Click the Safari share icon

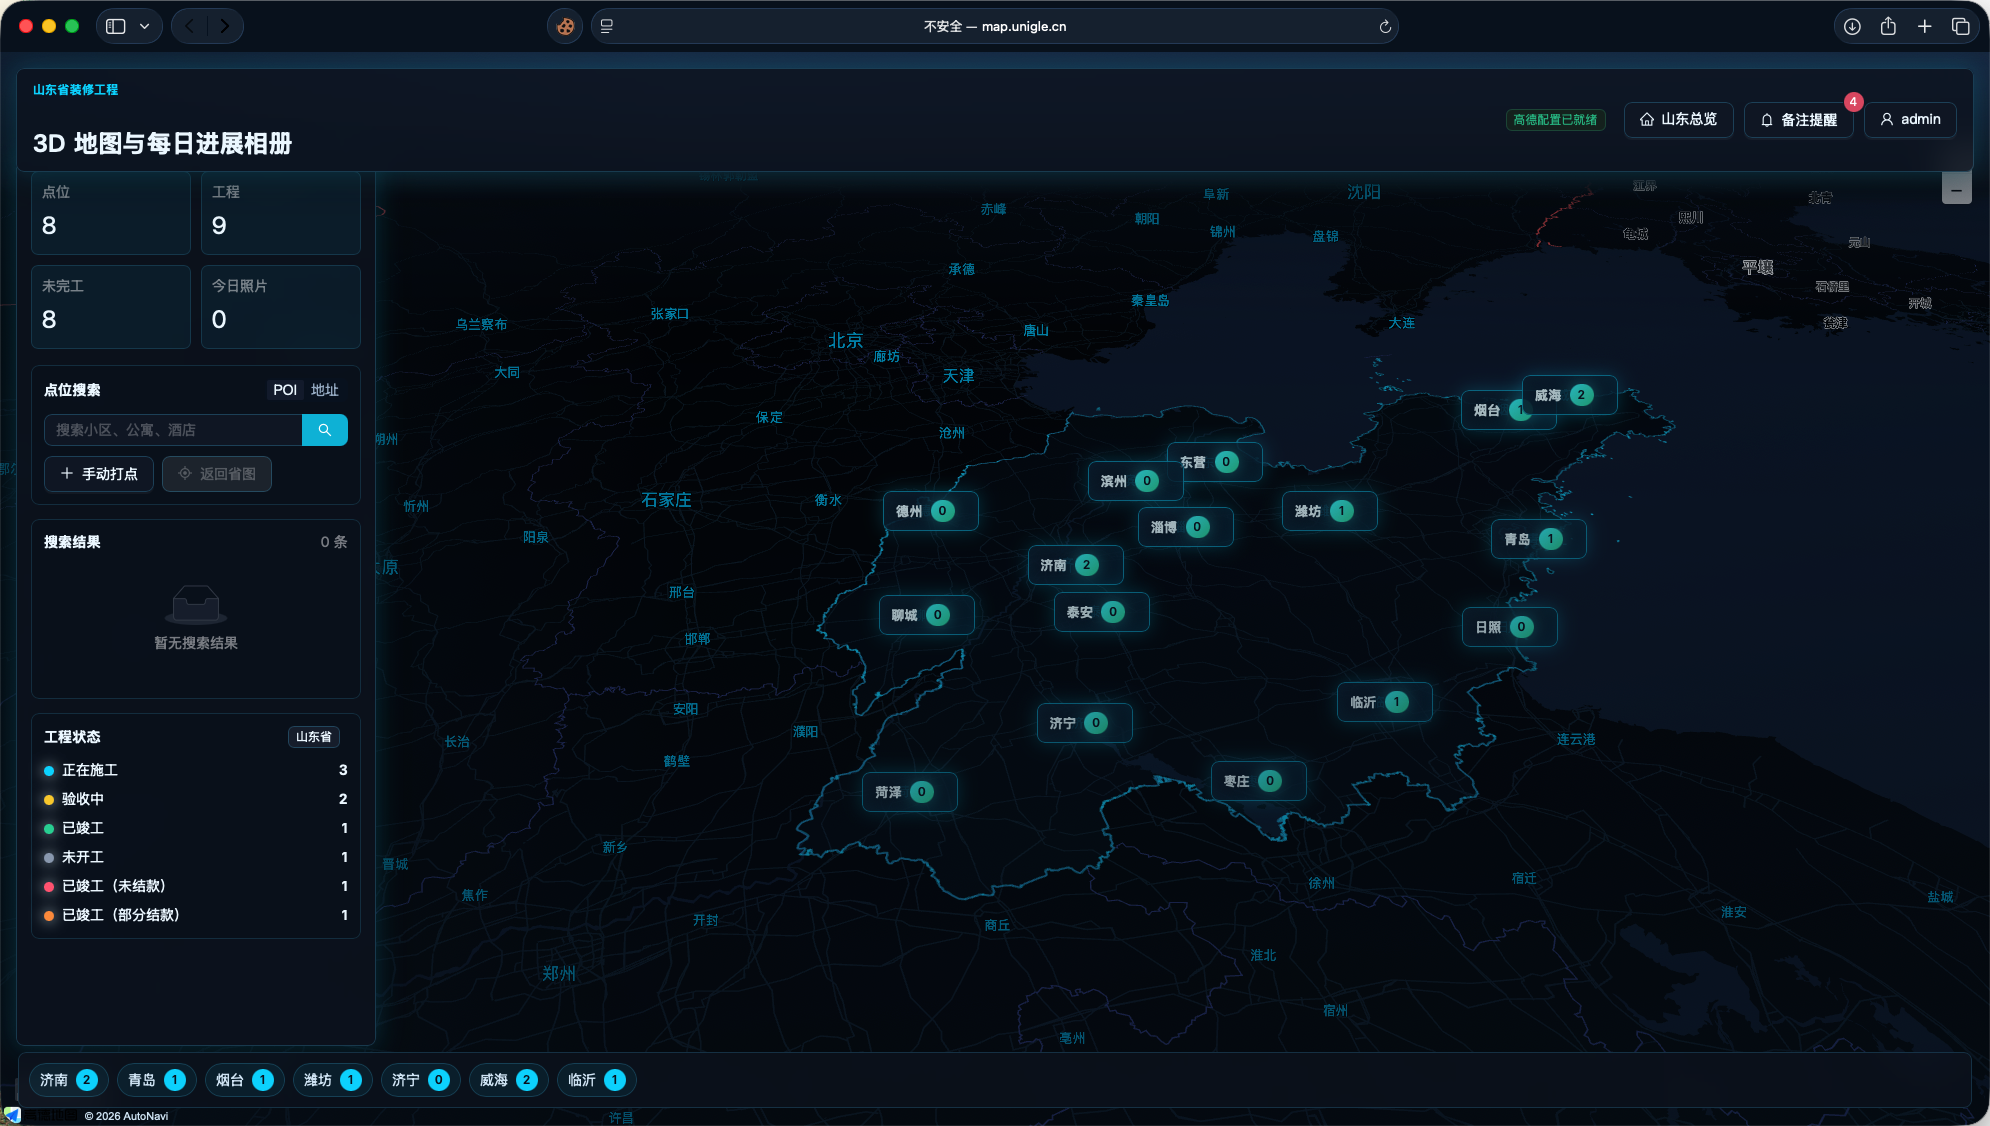[1888, 27]
